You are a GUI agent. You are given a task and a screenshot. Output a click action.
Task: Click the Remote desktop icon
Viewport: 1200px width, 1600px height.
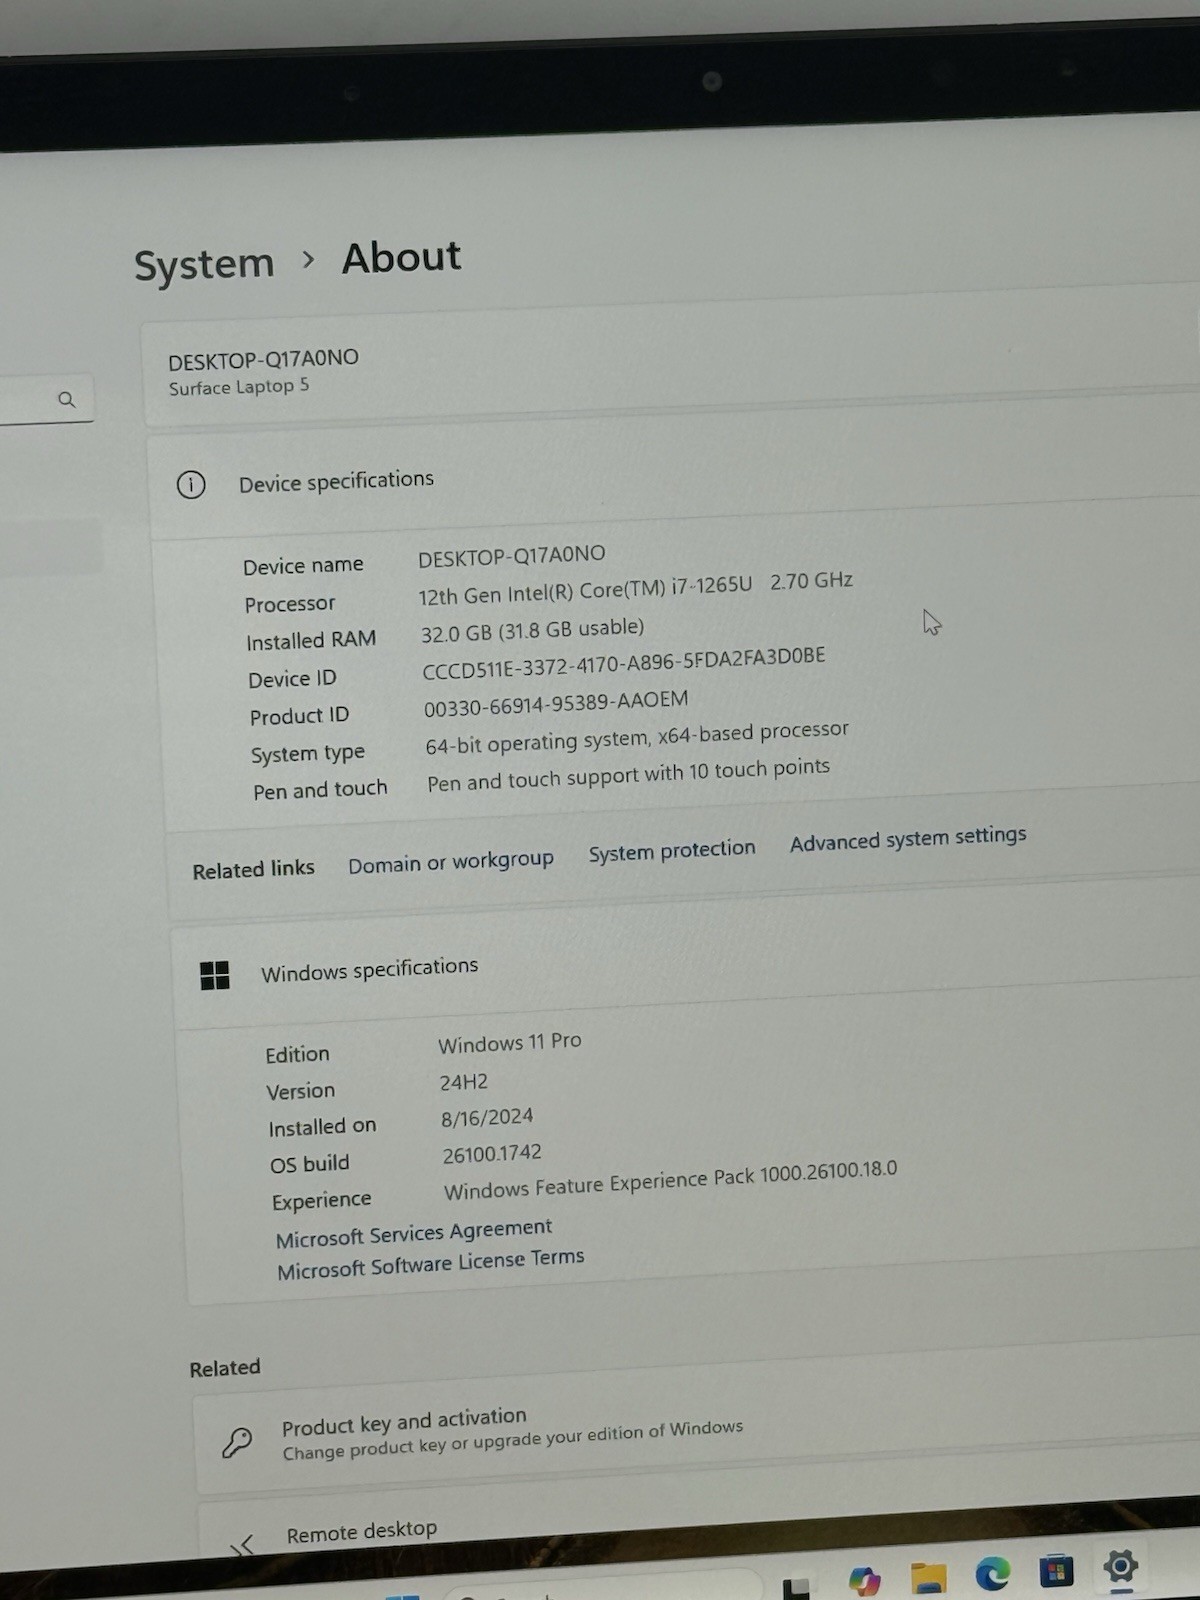[242, 1546]
